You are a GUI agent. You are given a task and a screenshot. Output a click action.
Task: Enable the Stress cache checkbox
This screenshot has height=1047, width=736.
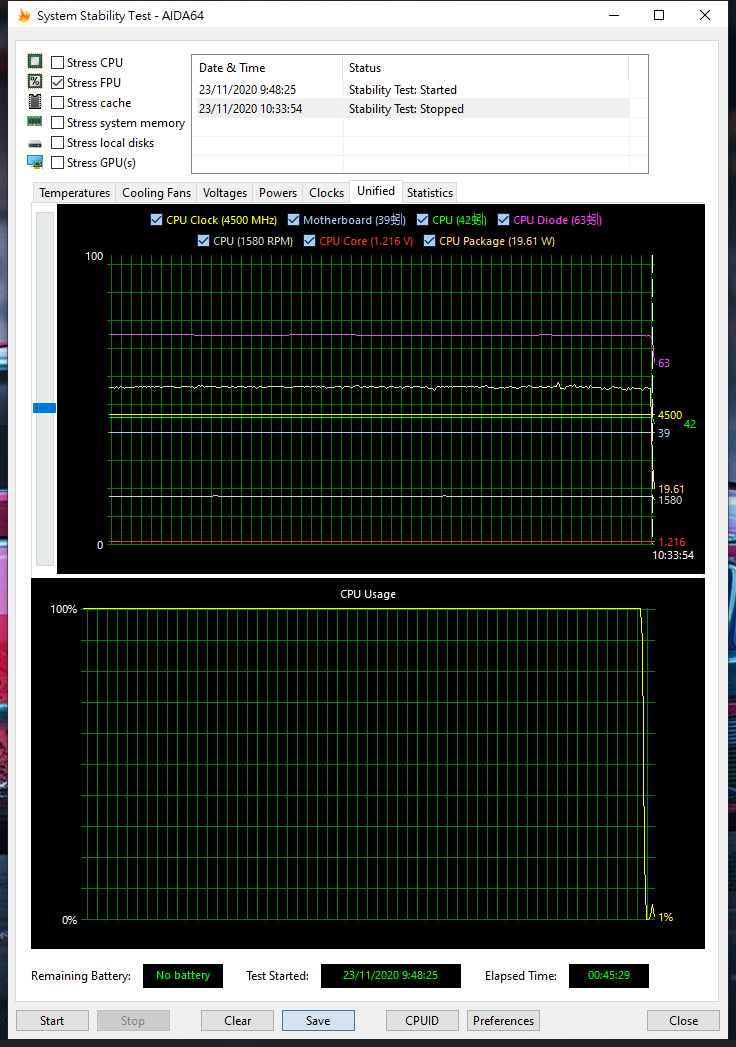click(x=57, y=102)
